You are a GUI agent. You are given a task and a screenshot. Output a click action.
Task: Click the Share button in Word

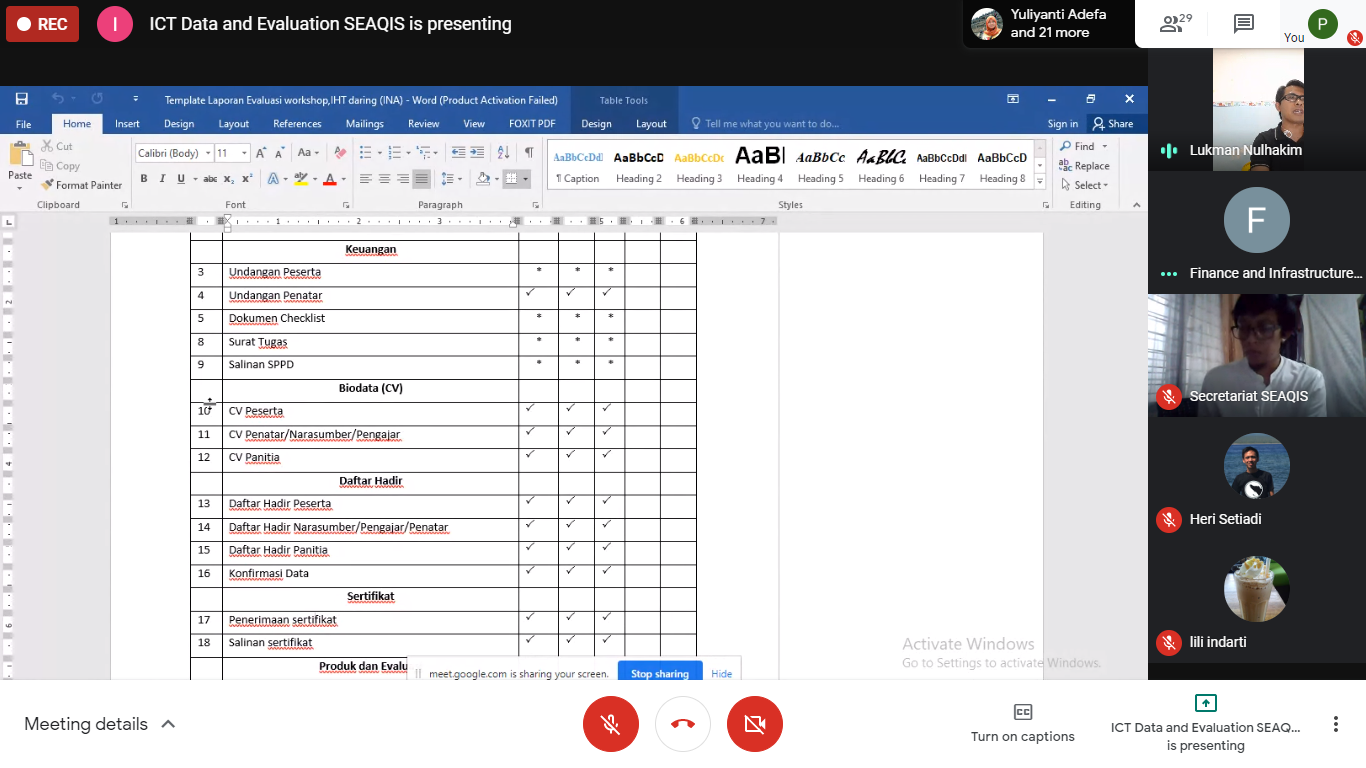tap(1113, 124)
